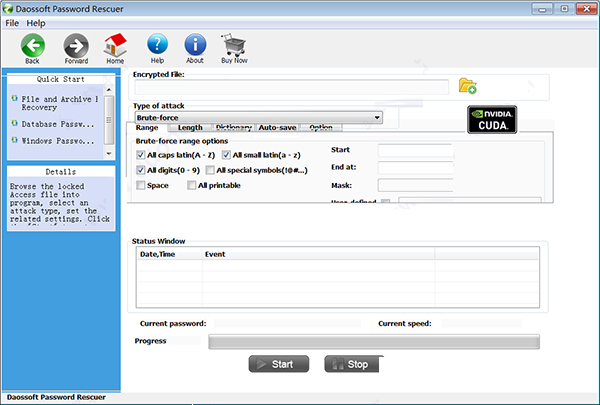Screen dimensions: 600x405
Task: Enable the All printable checkbox
Action: pyautogui.click(x=191, y=185)
